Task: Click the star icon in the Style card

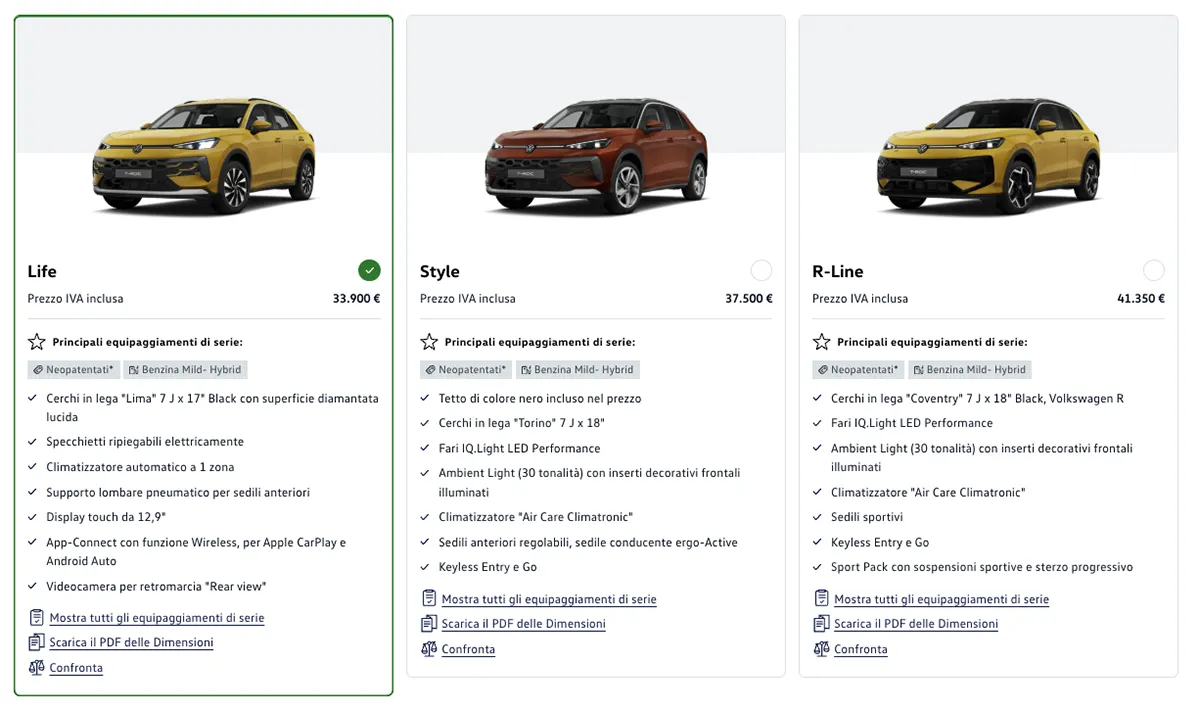Action: [429, 342]
